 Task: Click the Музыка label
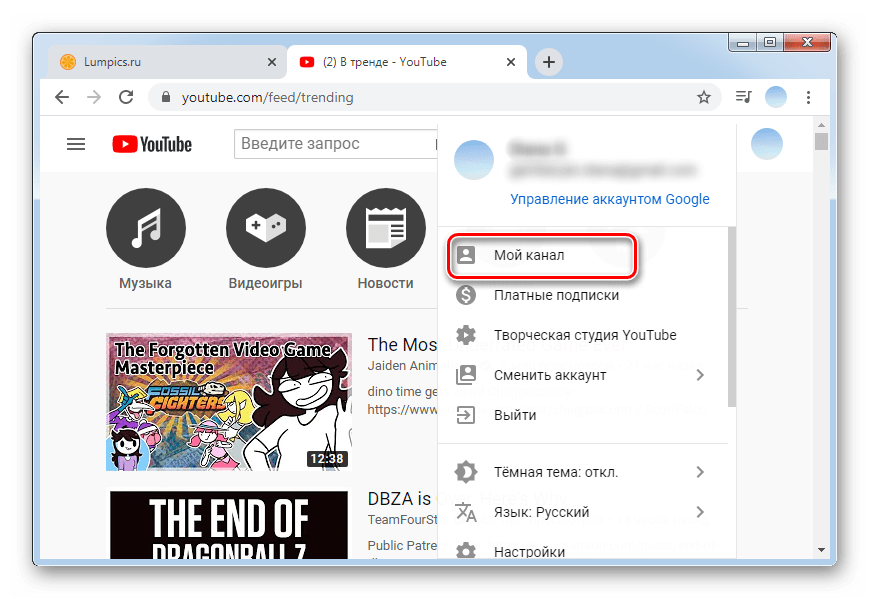[145, 283]
